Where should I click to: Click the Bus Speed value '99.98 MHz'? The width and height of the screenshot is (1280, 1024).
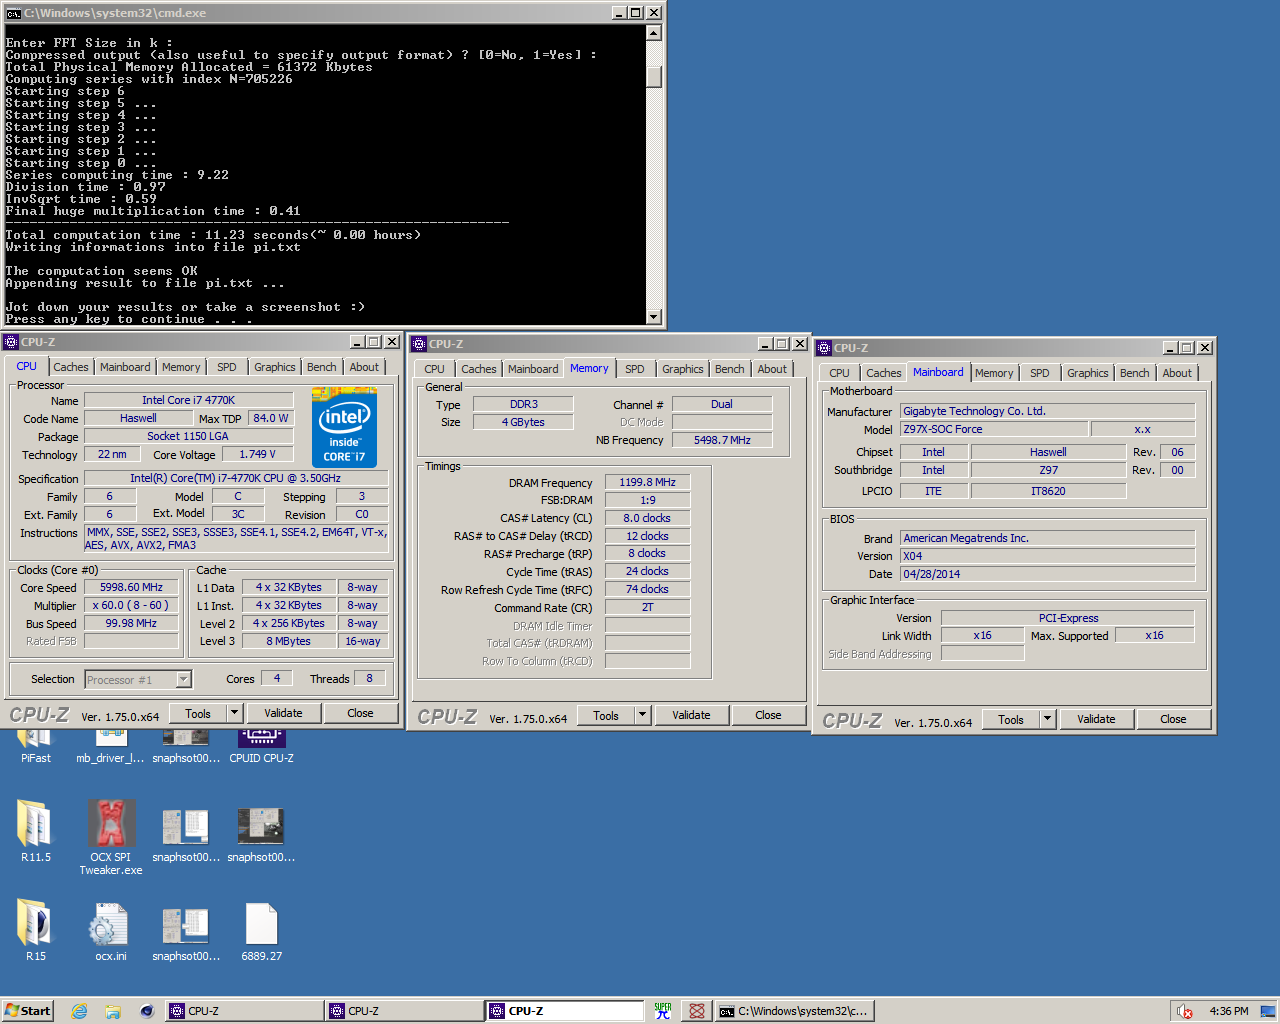point(131,623)
